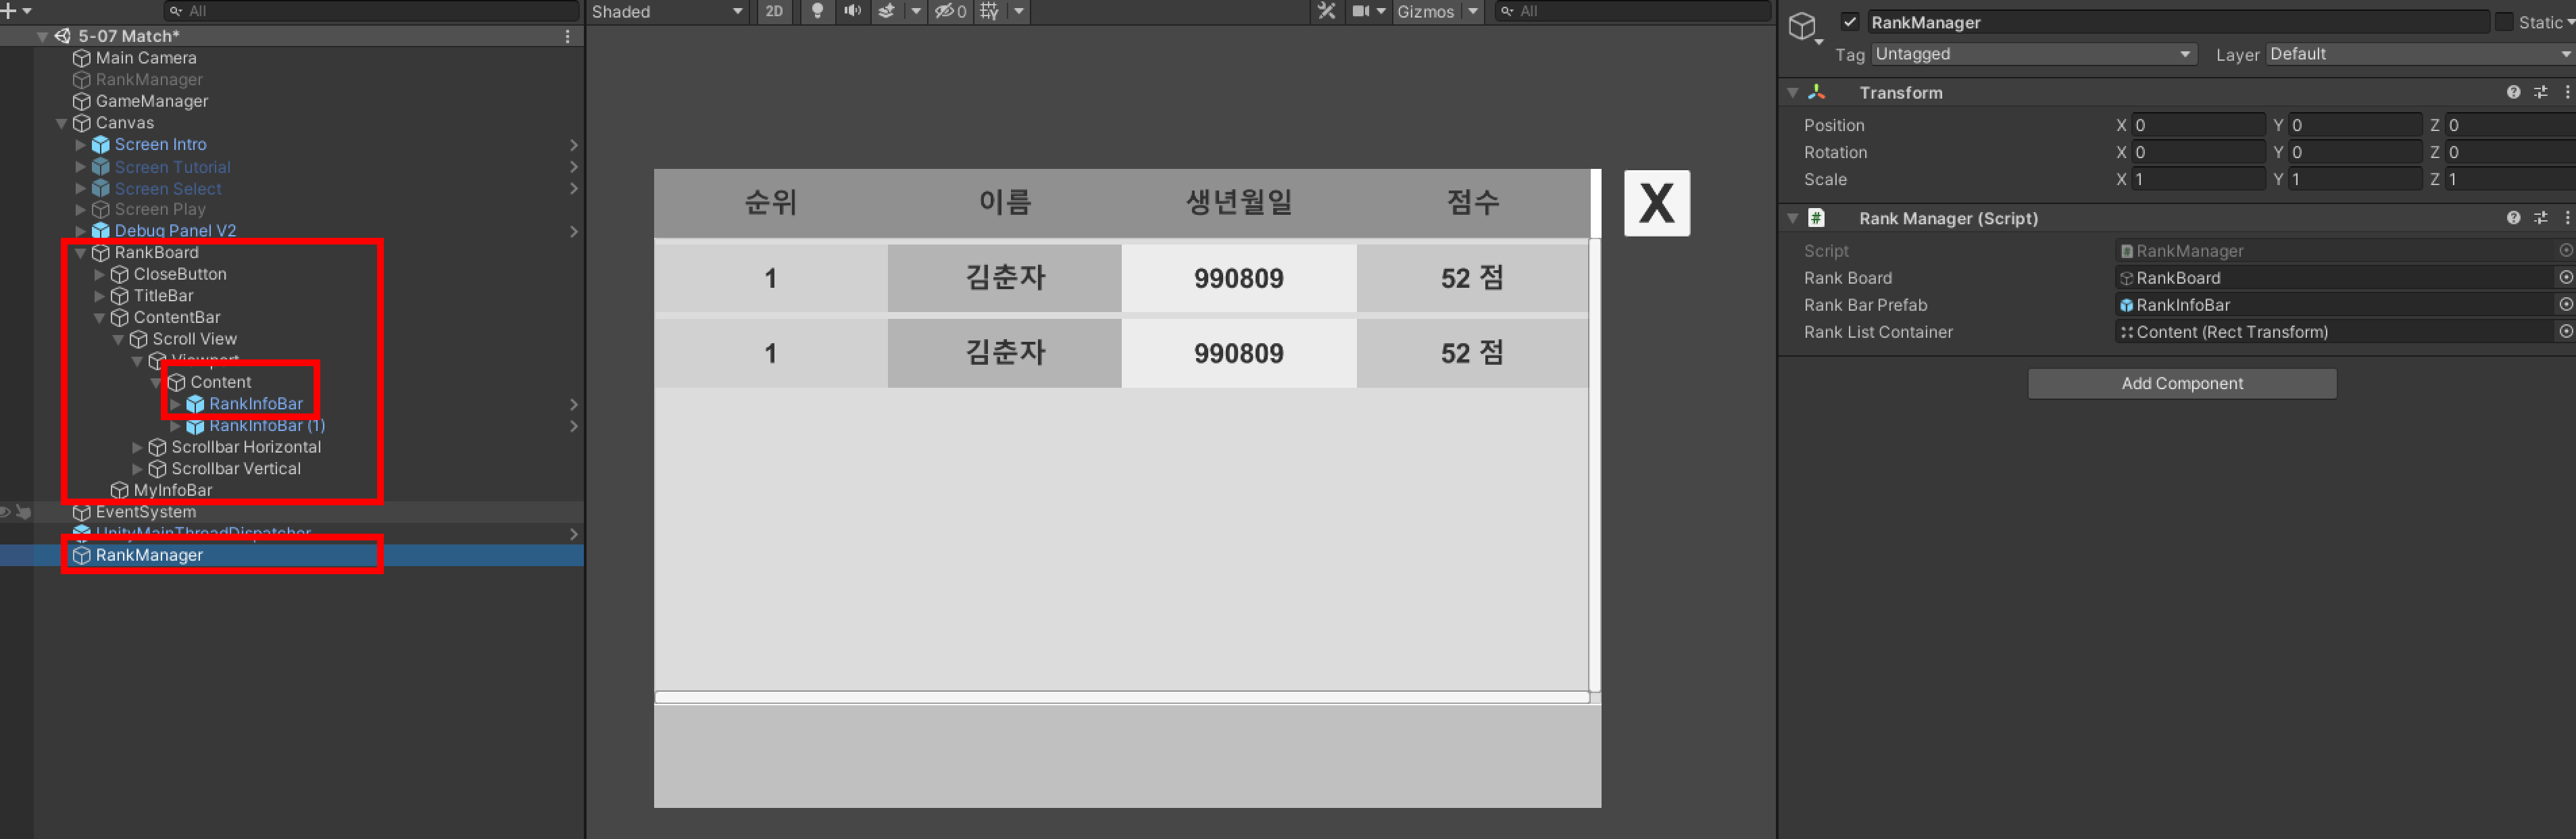The image size is (2576, 839).
Task: Collapse the RankBoard tree node
Action: [81, 253]
